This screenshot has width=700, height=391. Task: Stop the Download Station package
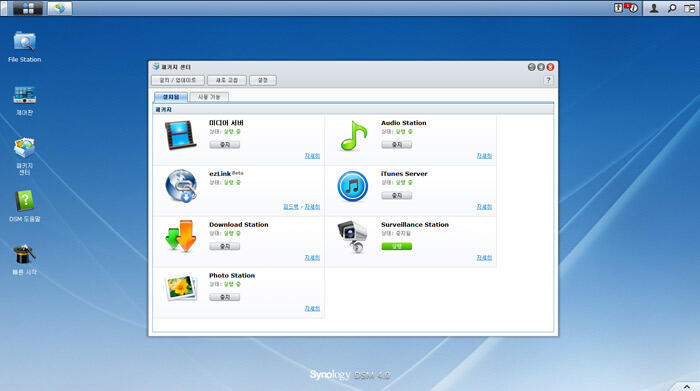coord(225,246)
